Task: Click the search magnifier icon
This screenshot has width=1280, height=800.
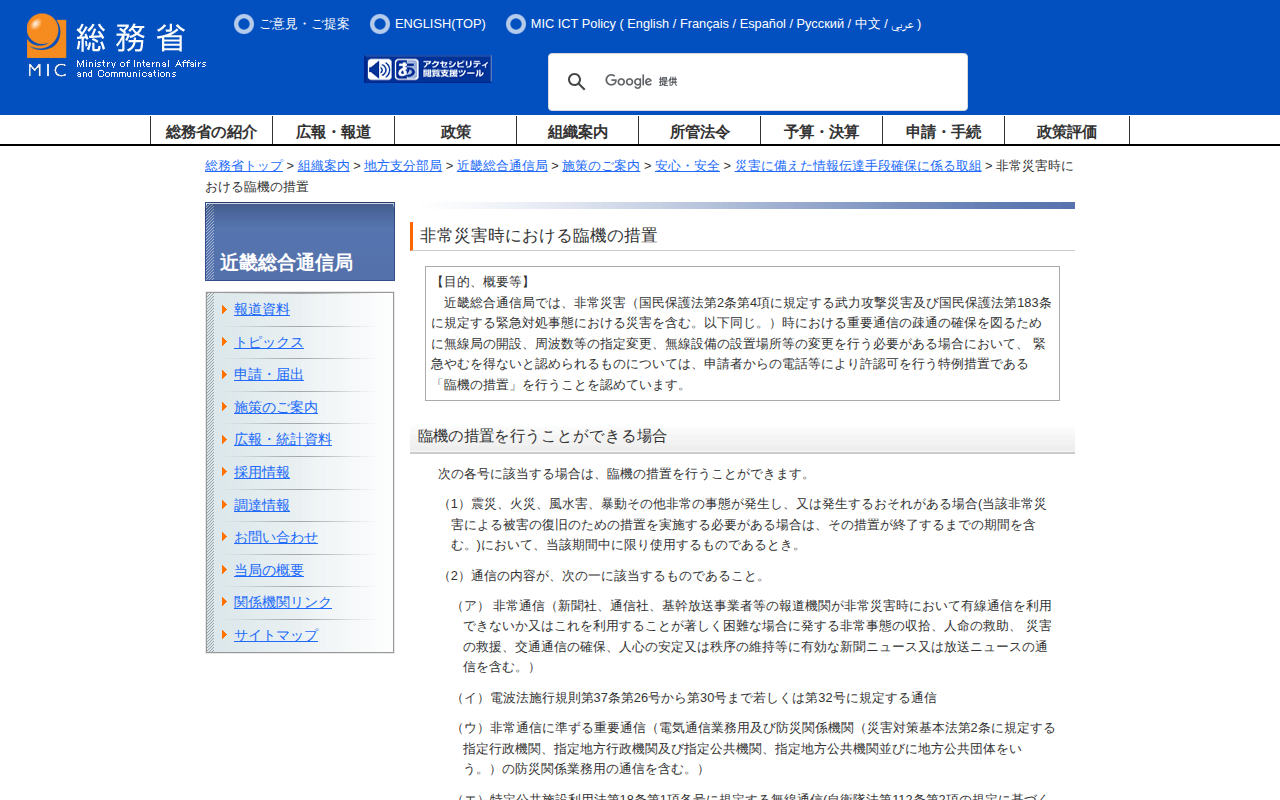Action: (x=577, y=82)
